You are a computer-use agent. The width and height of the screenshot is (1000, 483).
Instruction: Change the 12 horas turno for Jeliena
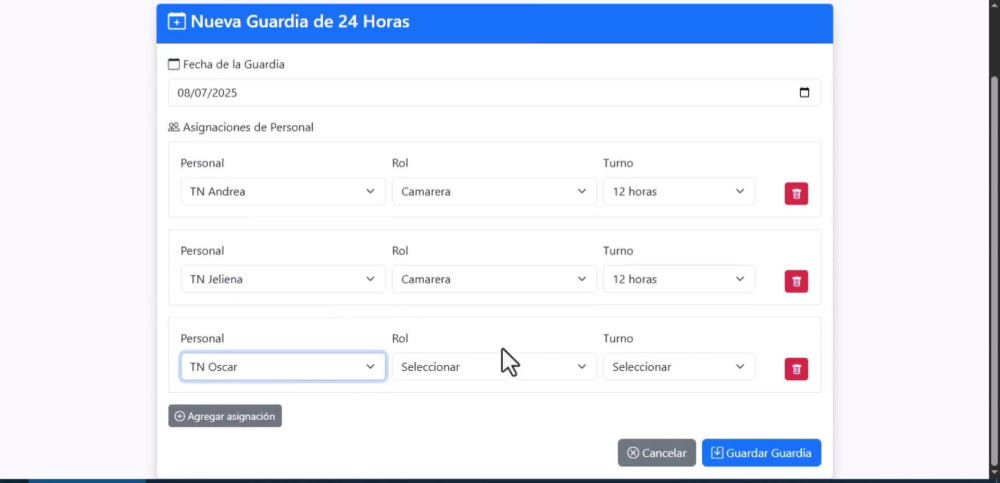(x=679, y=279)
